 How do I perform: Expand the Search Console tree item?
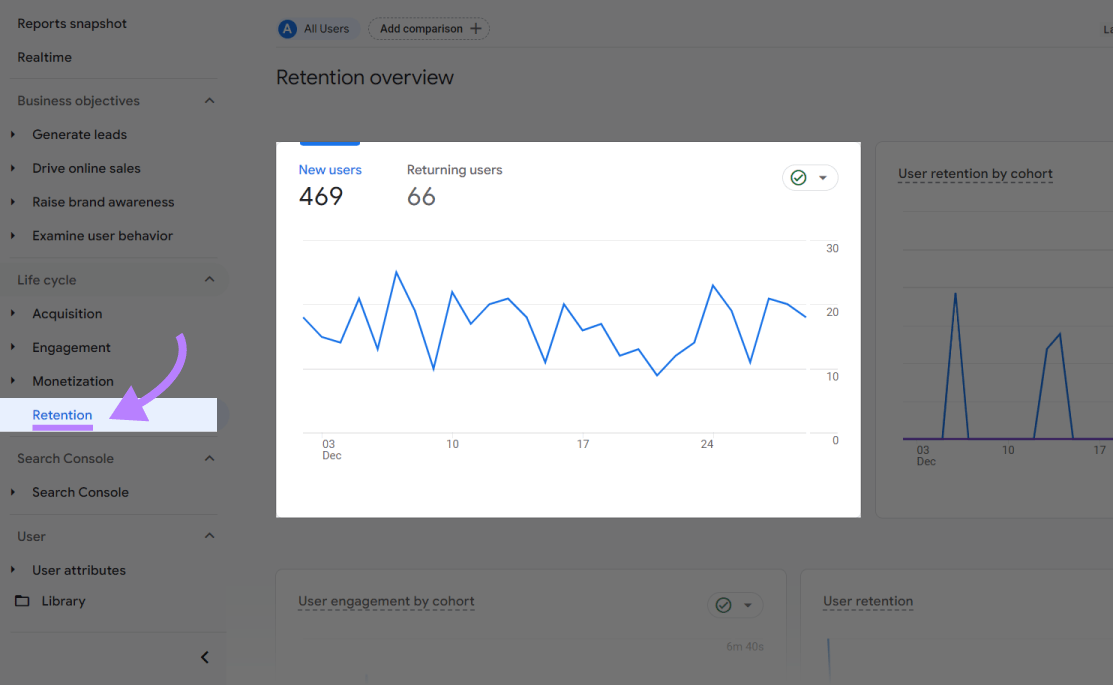(x=13, y=492)
